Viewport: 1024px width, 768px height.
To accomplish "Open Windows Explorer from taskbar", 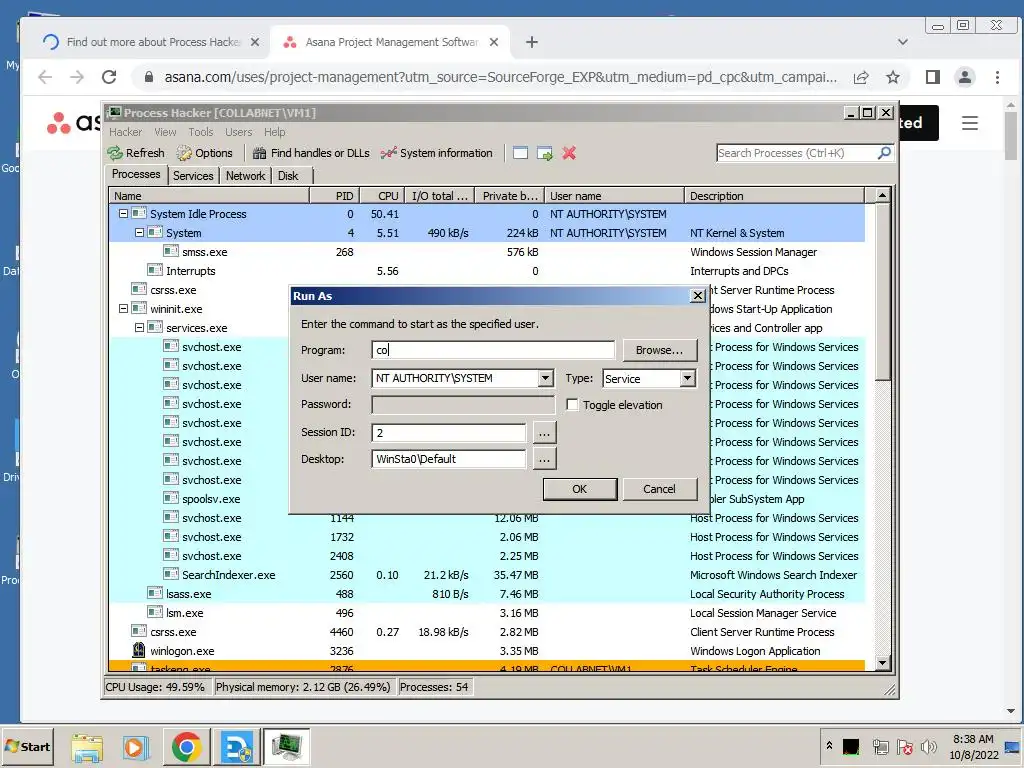I will point(87,747).
